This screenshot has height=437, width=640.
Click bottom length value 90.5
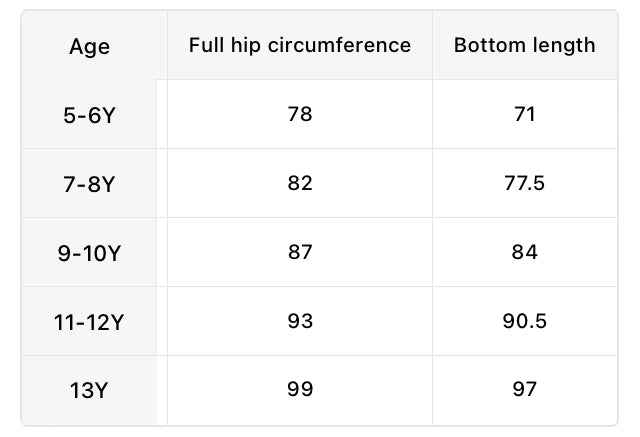click(x=524, y=321)
